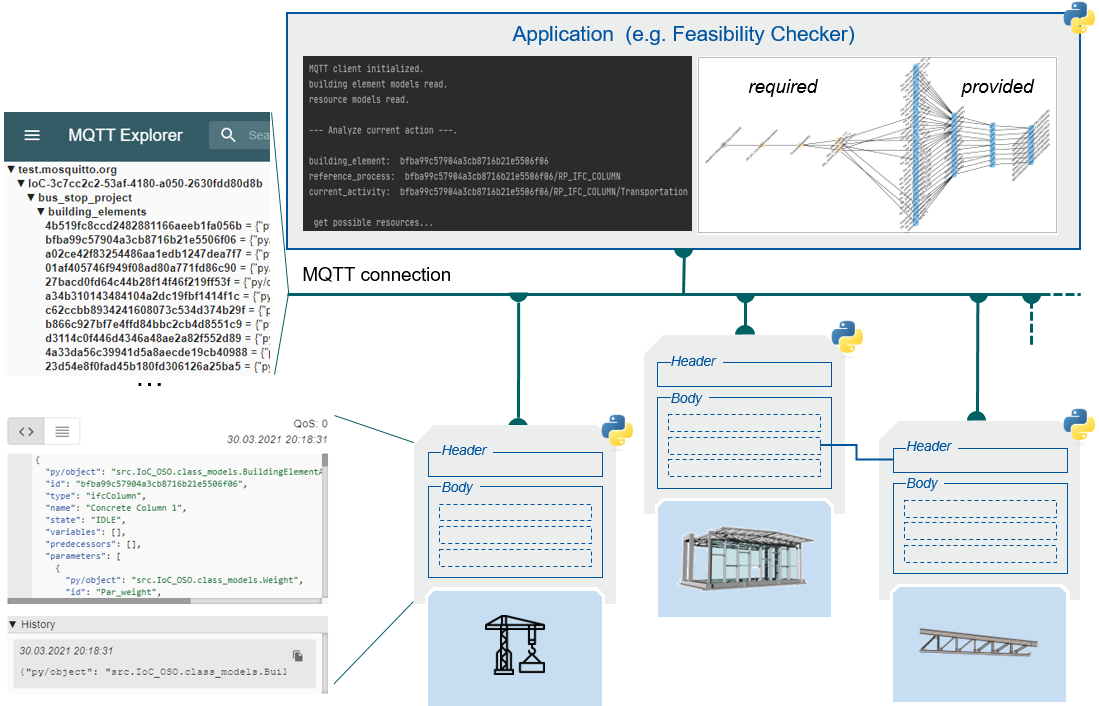
Task: Collapse the IoC-3c7cc2c2 topic node
Action: pos(21,184)
